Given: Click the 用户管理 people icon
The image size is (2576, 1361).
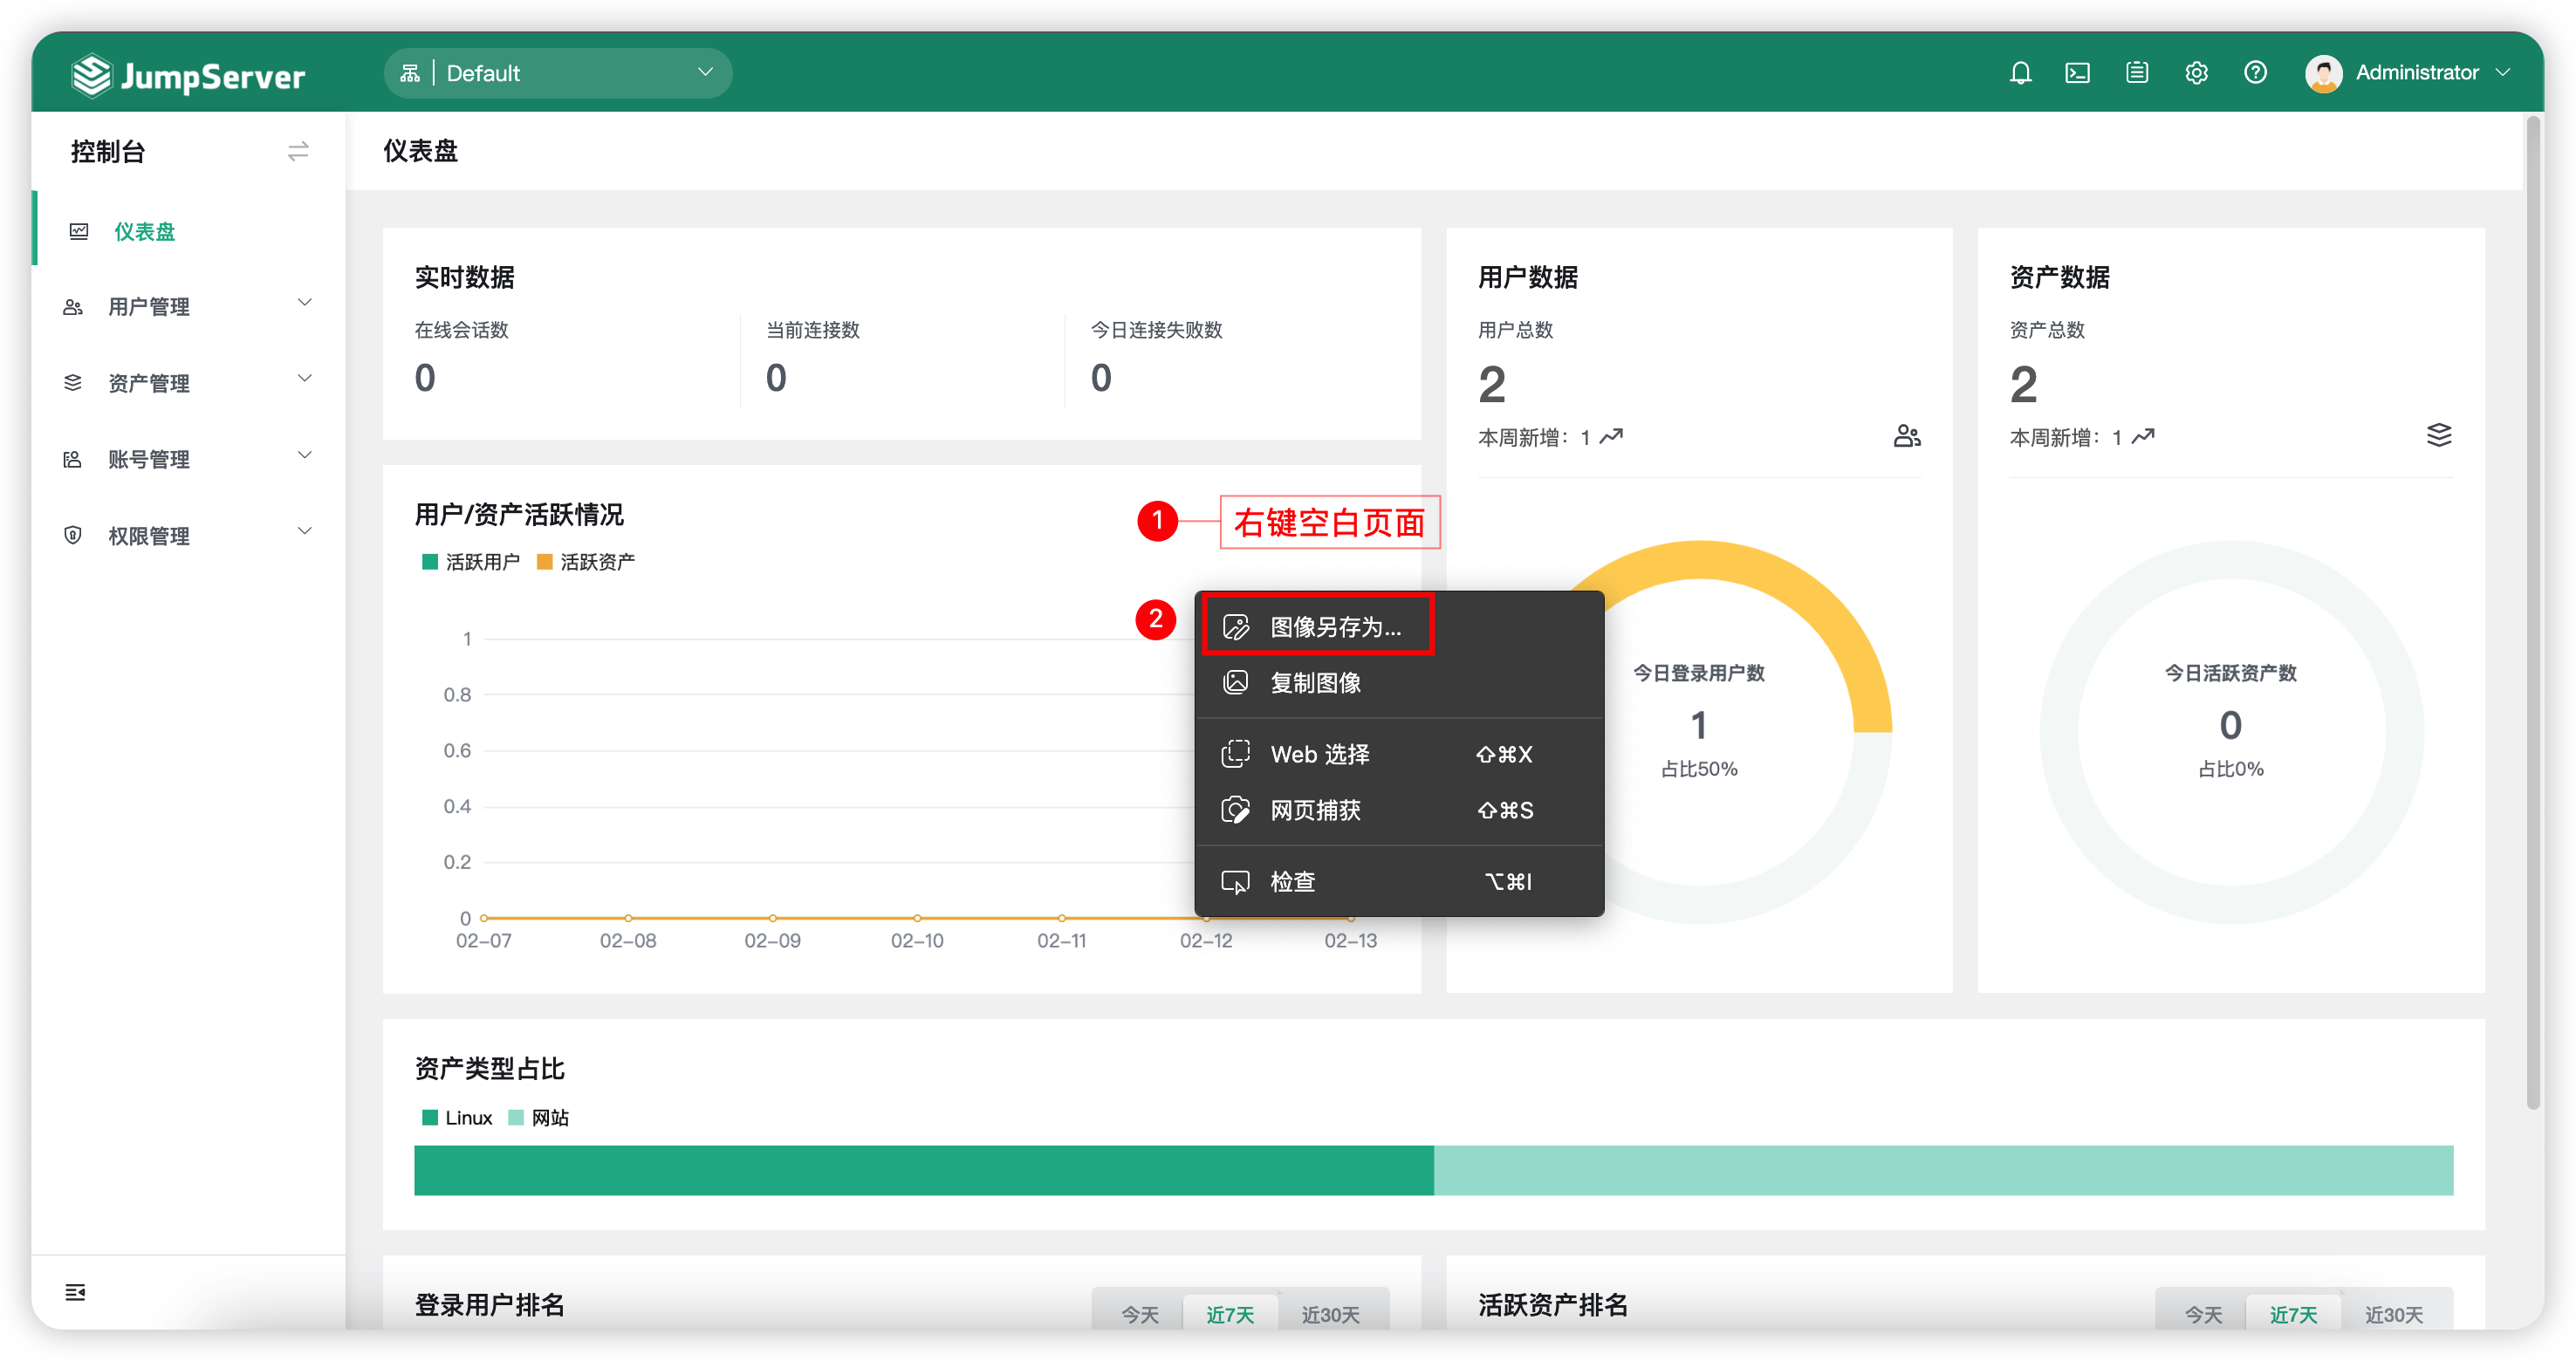Looking at the screenshot, I should point(73,307).
